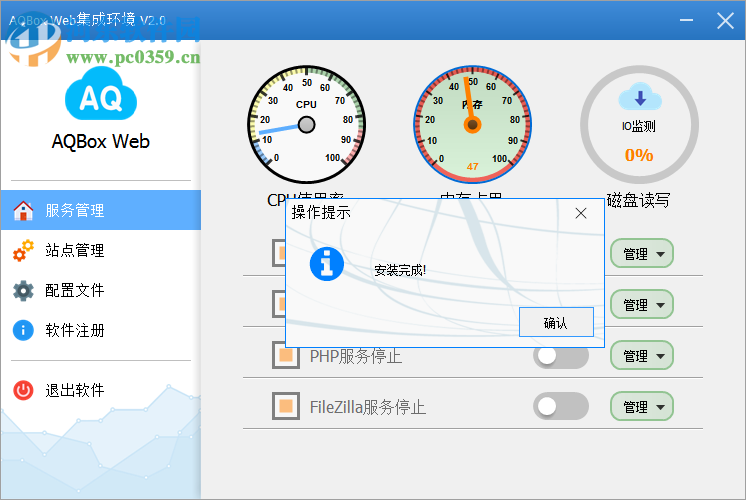The width and height of the screenshot is (746, 500).
Task: Click the orange gears icon for 站点管理
Action: [x=23, y=250]
